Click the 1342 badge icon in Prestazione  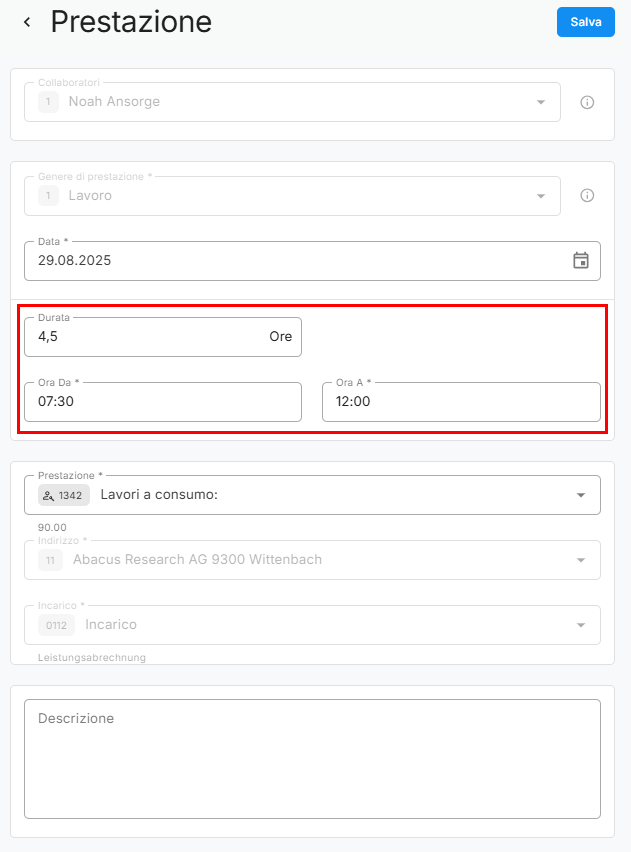point(64,495)
